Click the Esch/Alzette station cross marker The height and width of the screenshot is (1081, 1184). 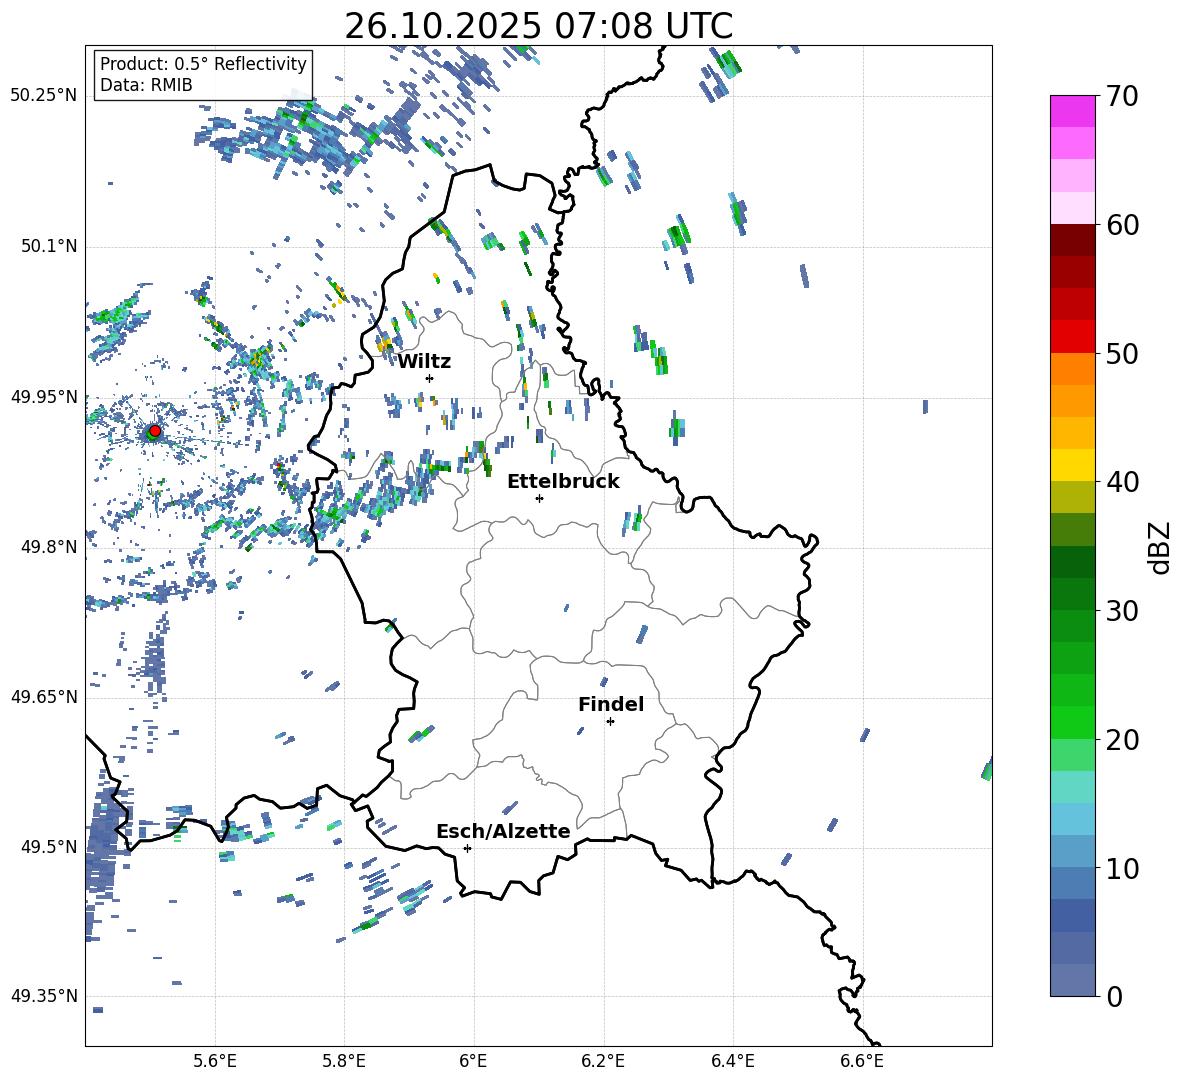467,848
